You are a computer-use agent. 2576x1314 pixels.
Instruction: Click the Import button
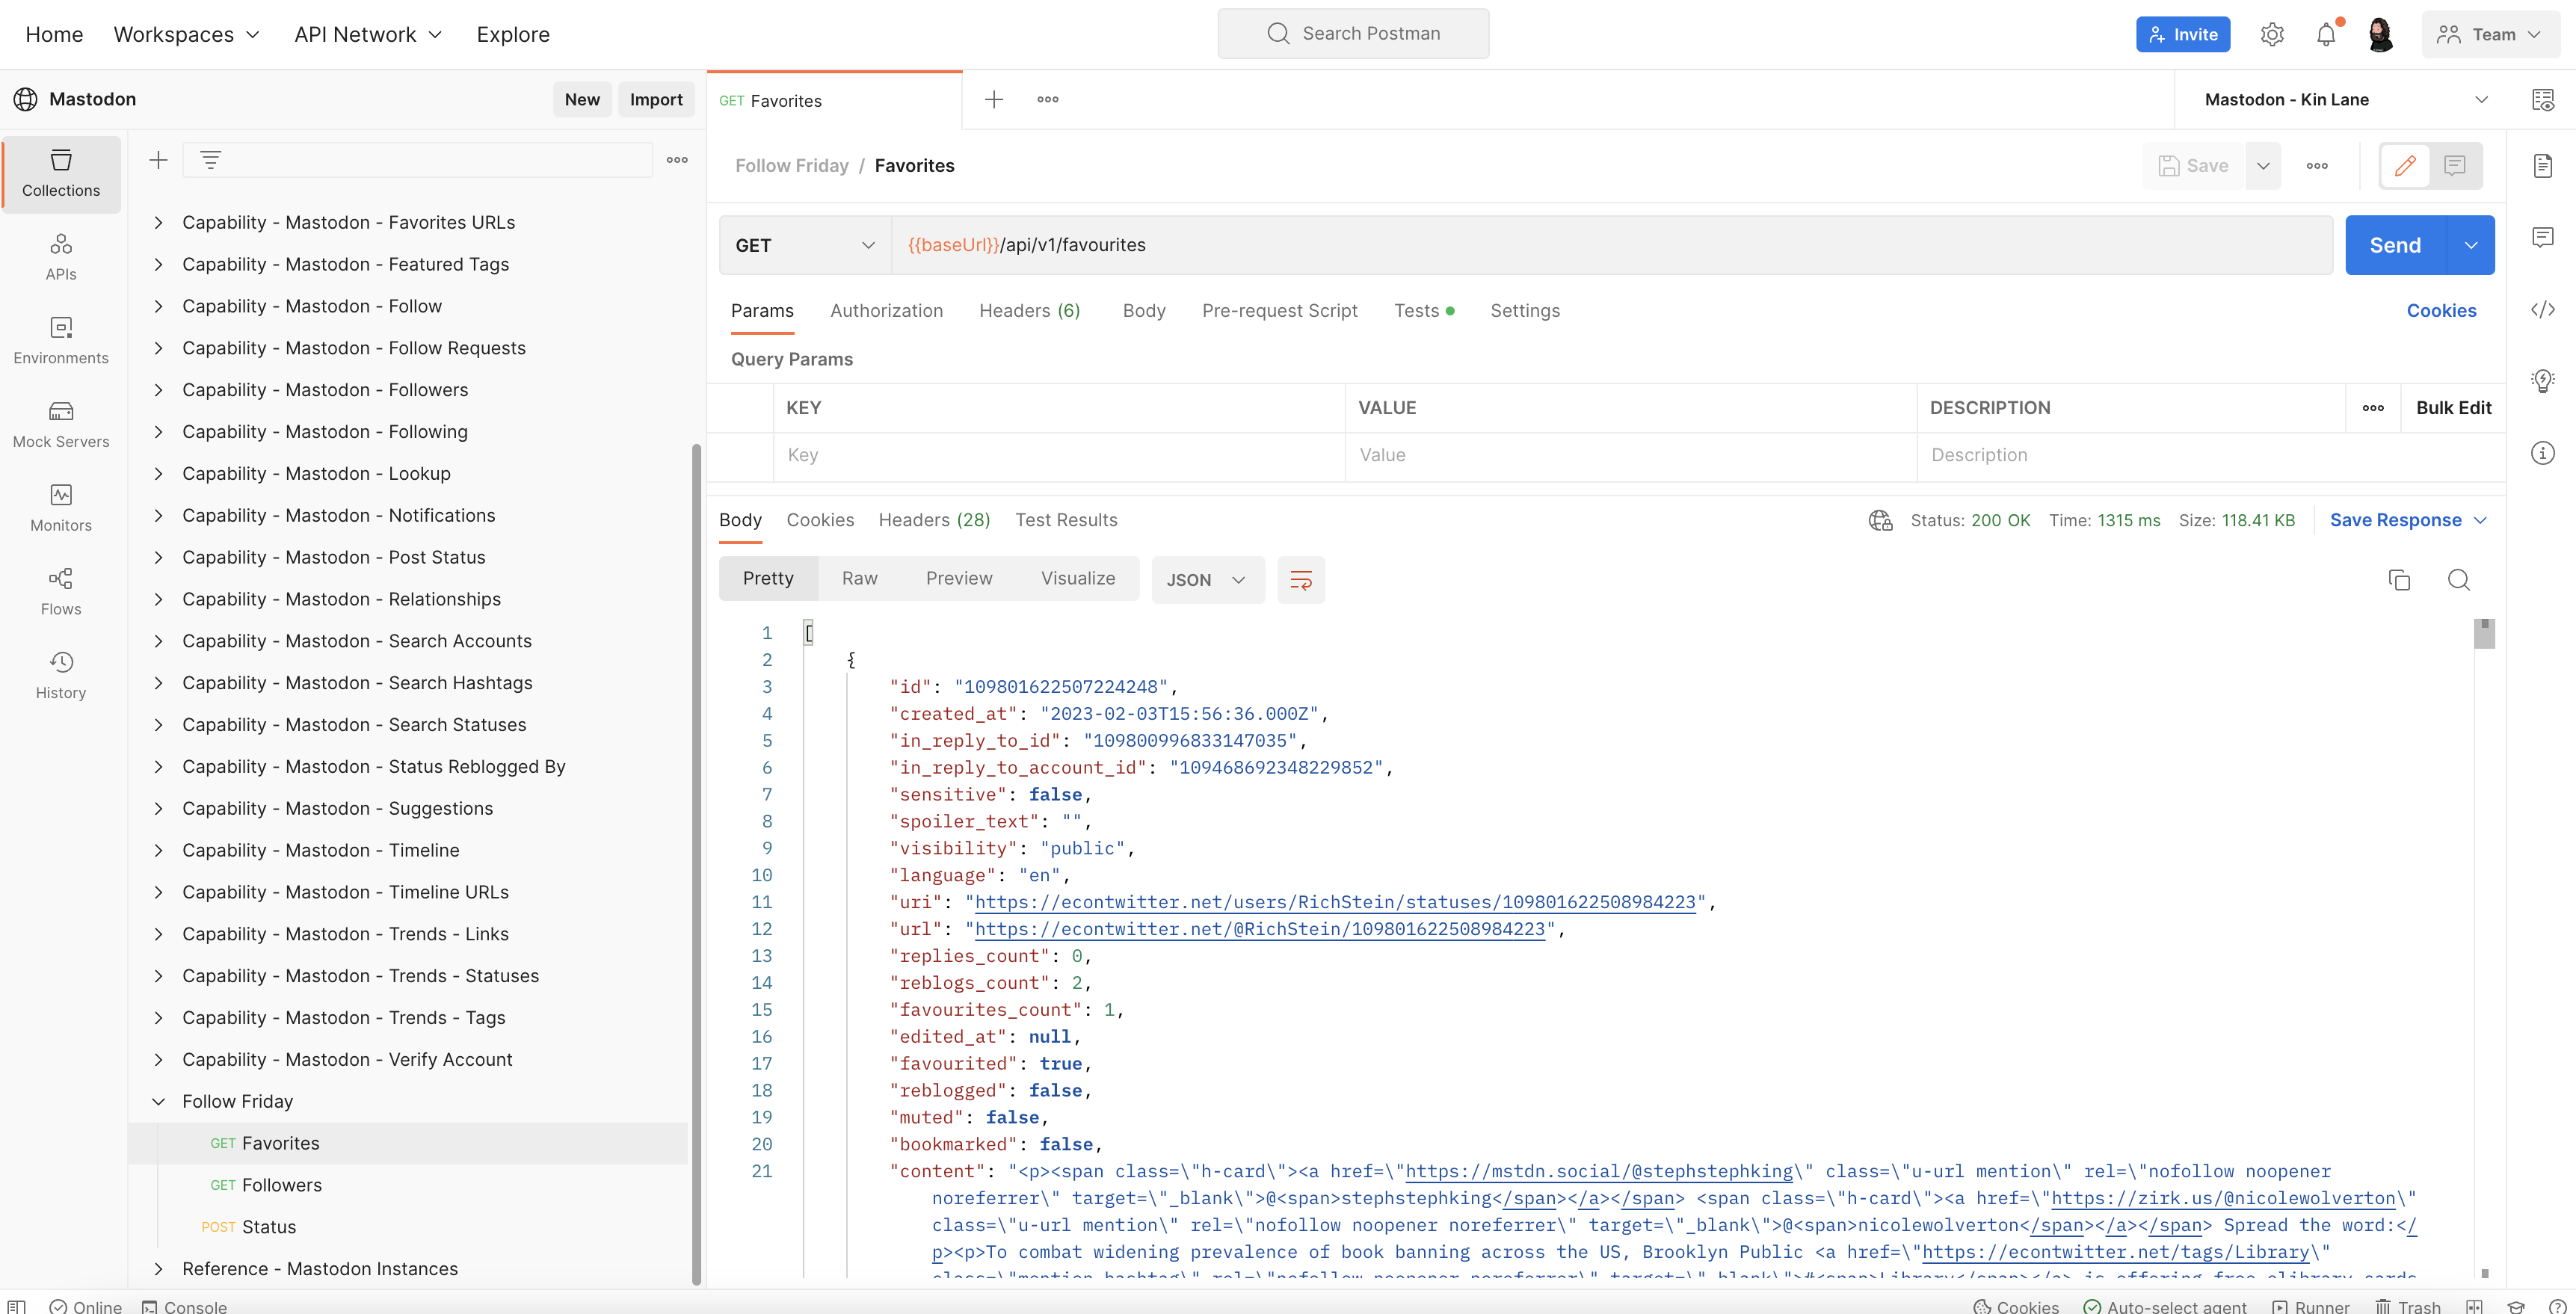tap(656, 99)
